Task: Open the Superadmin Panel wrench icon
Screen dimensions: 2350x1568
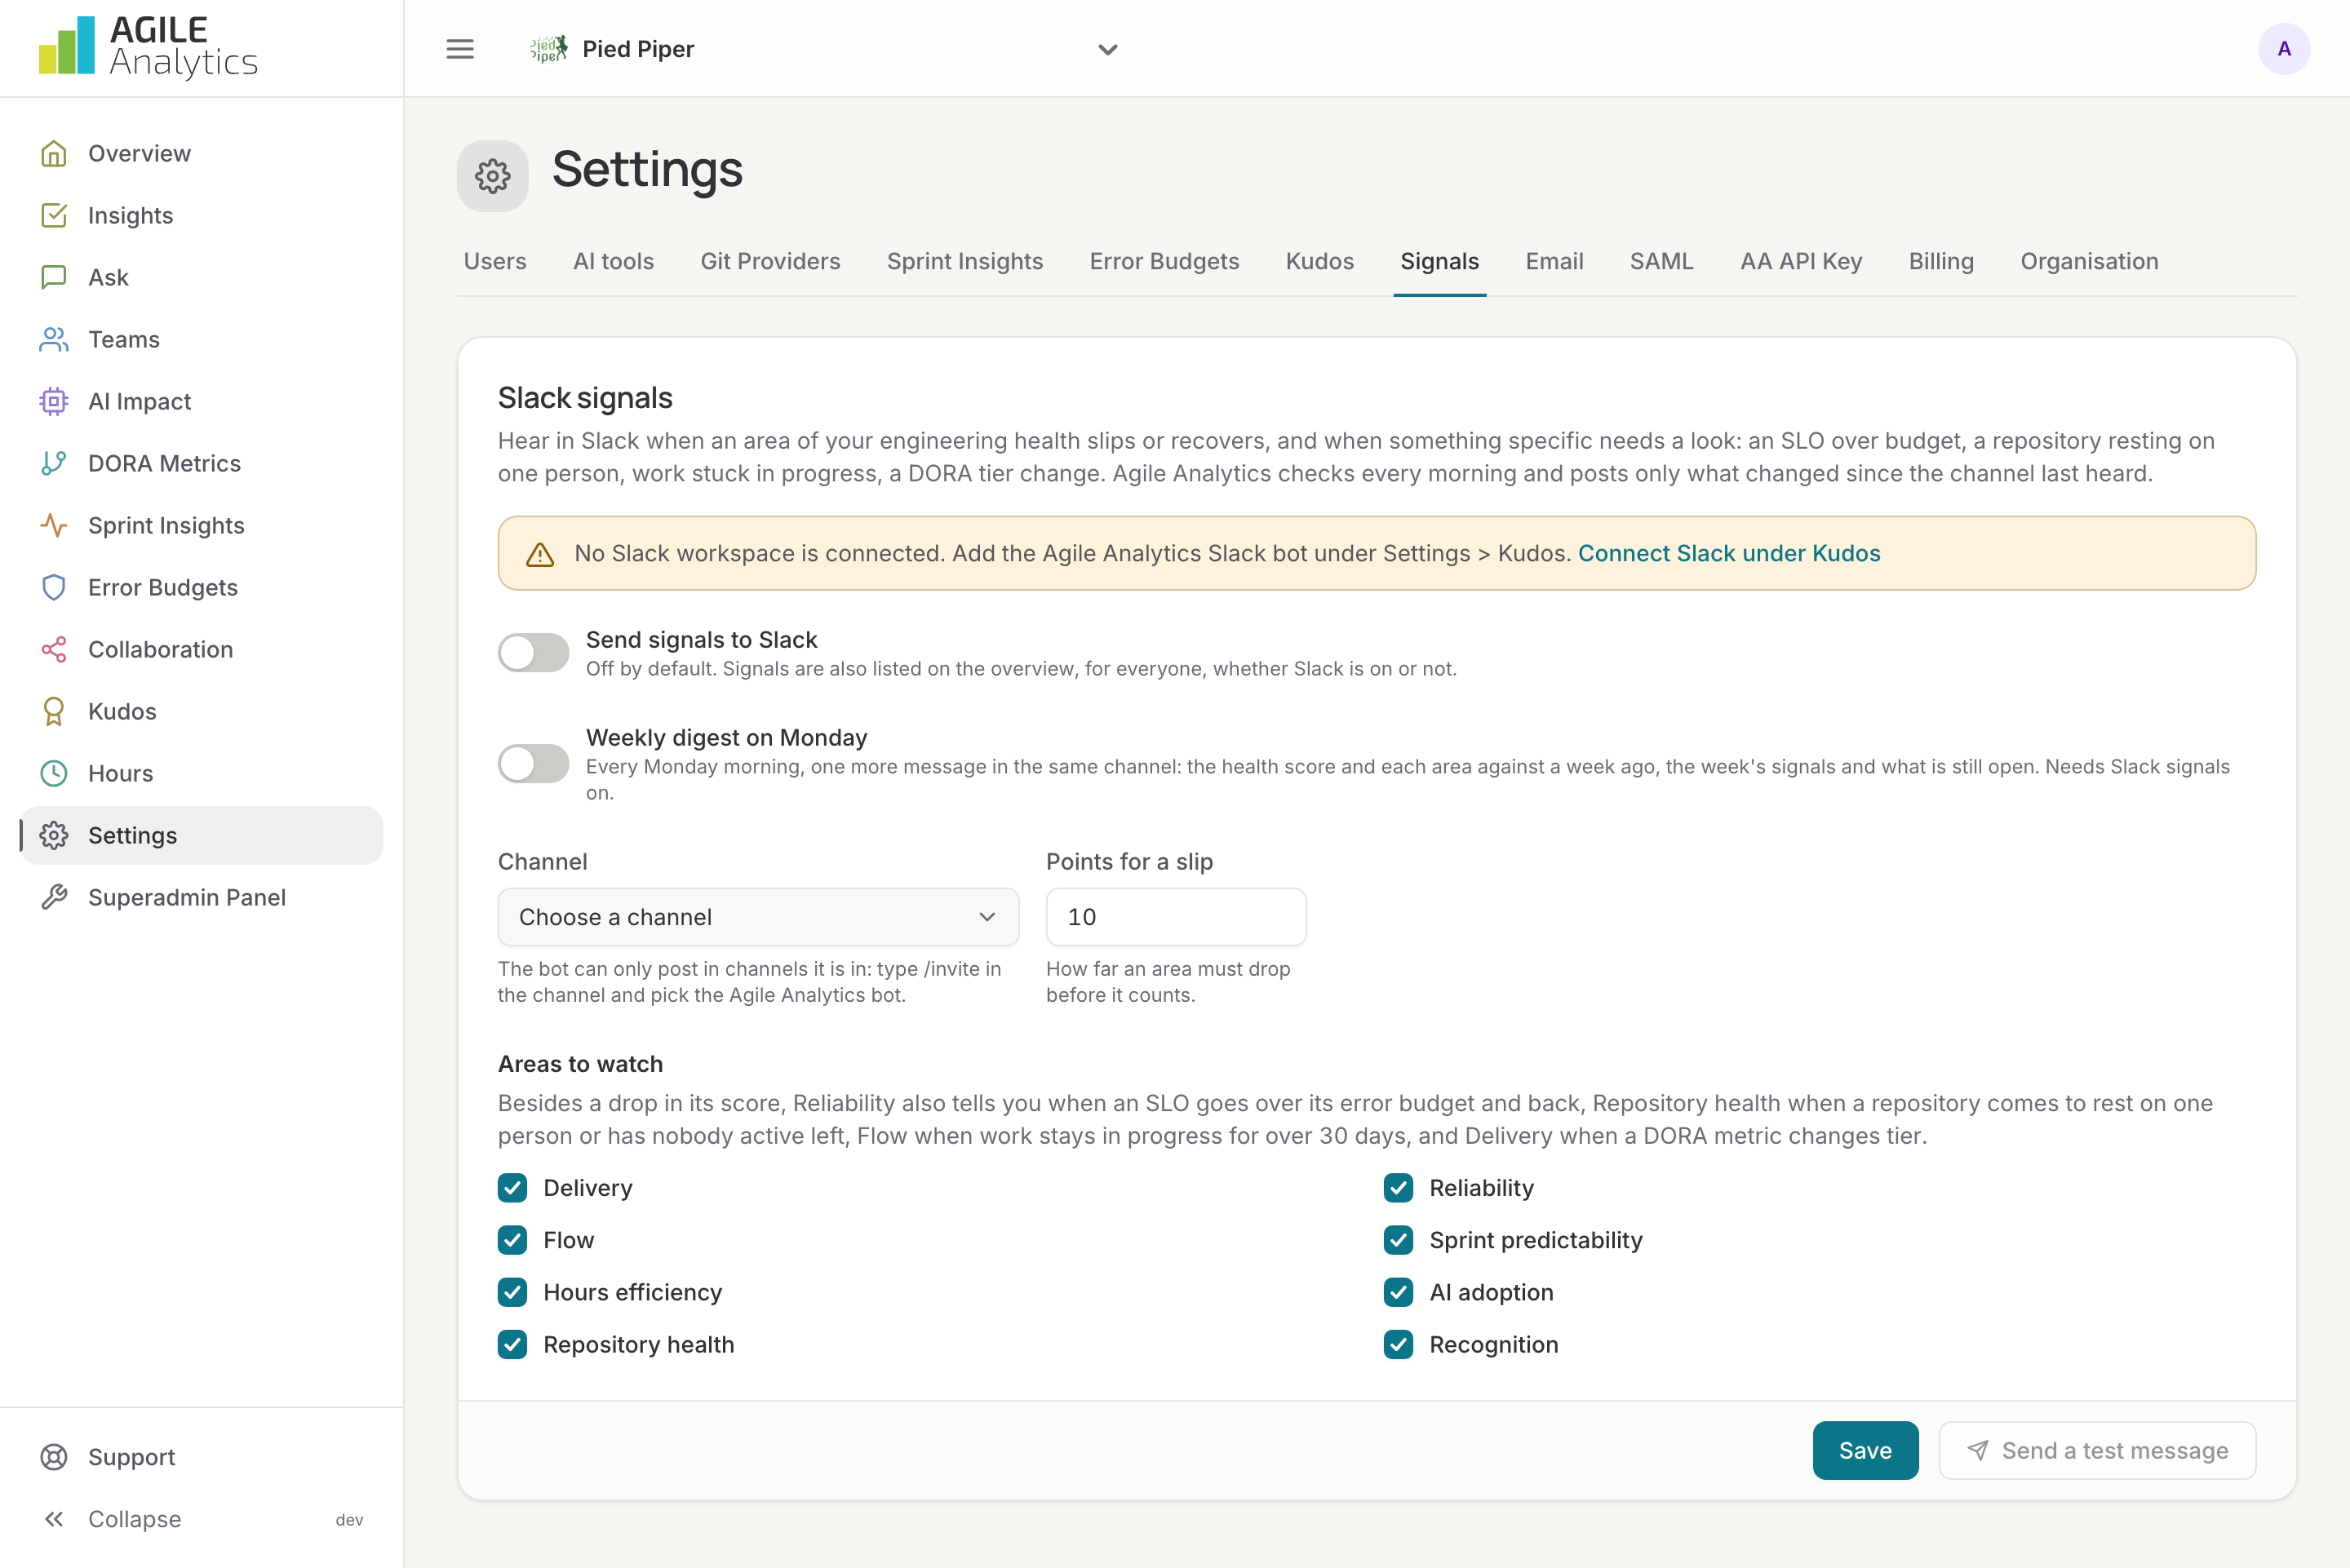Action: (x=54, y=897)
